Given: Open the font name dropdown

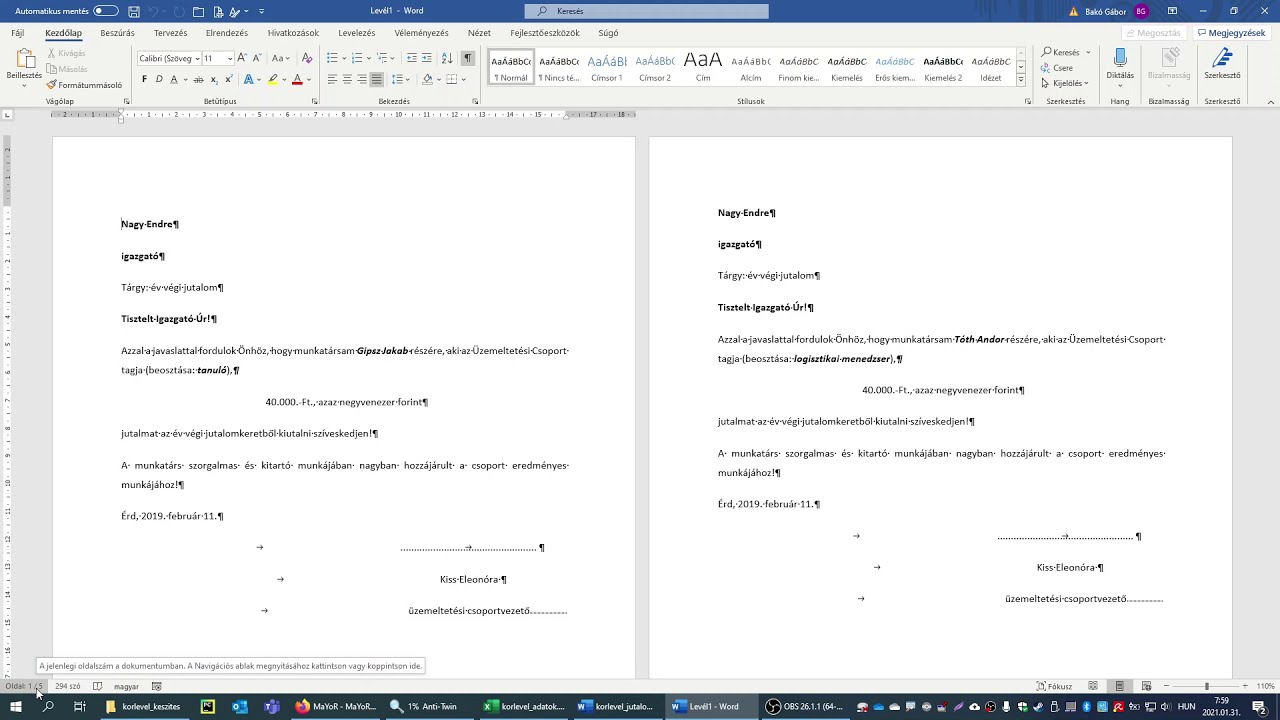Looking at the screenshot, I should tap(197, 58).
